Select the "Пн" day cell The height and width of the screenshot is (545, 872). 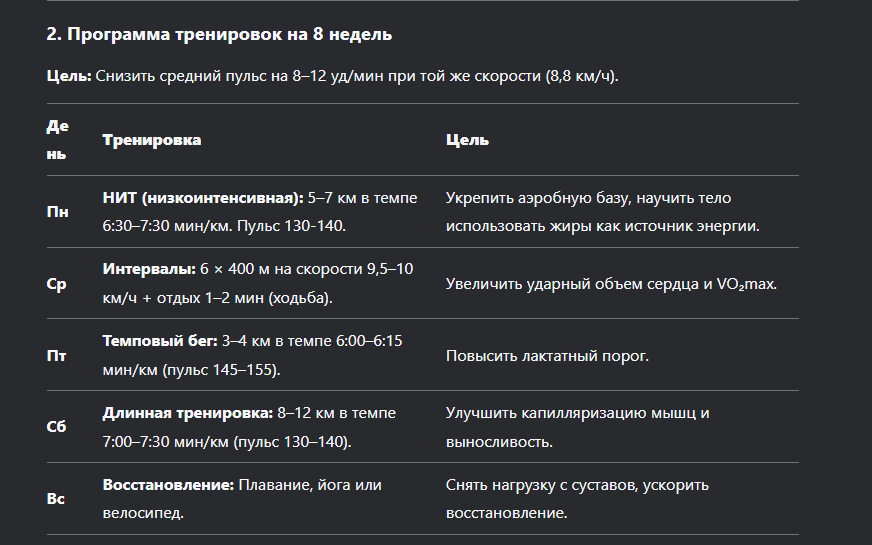[58, 212]
